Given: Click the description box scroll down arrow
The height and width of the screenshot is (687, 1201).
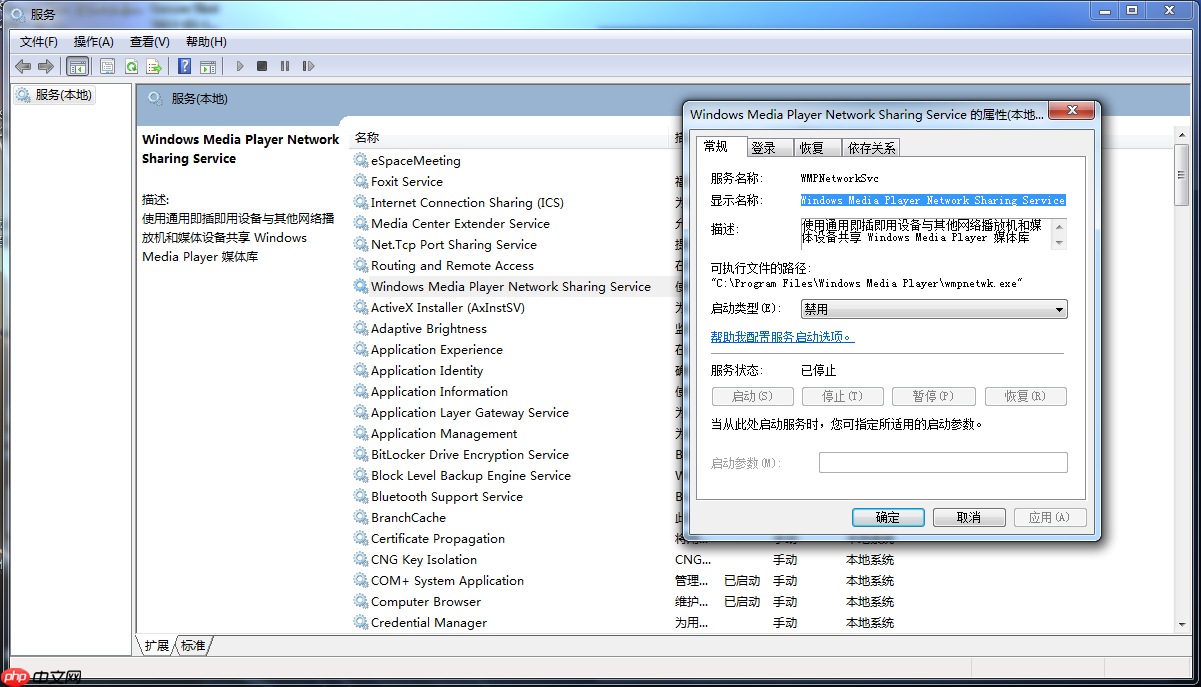Looking at the screenshot, I should point(1060,242).
